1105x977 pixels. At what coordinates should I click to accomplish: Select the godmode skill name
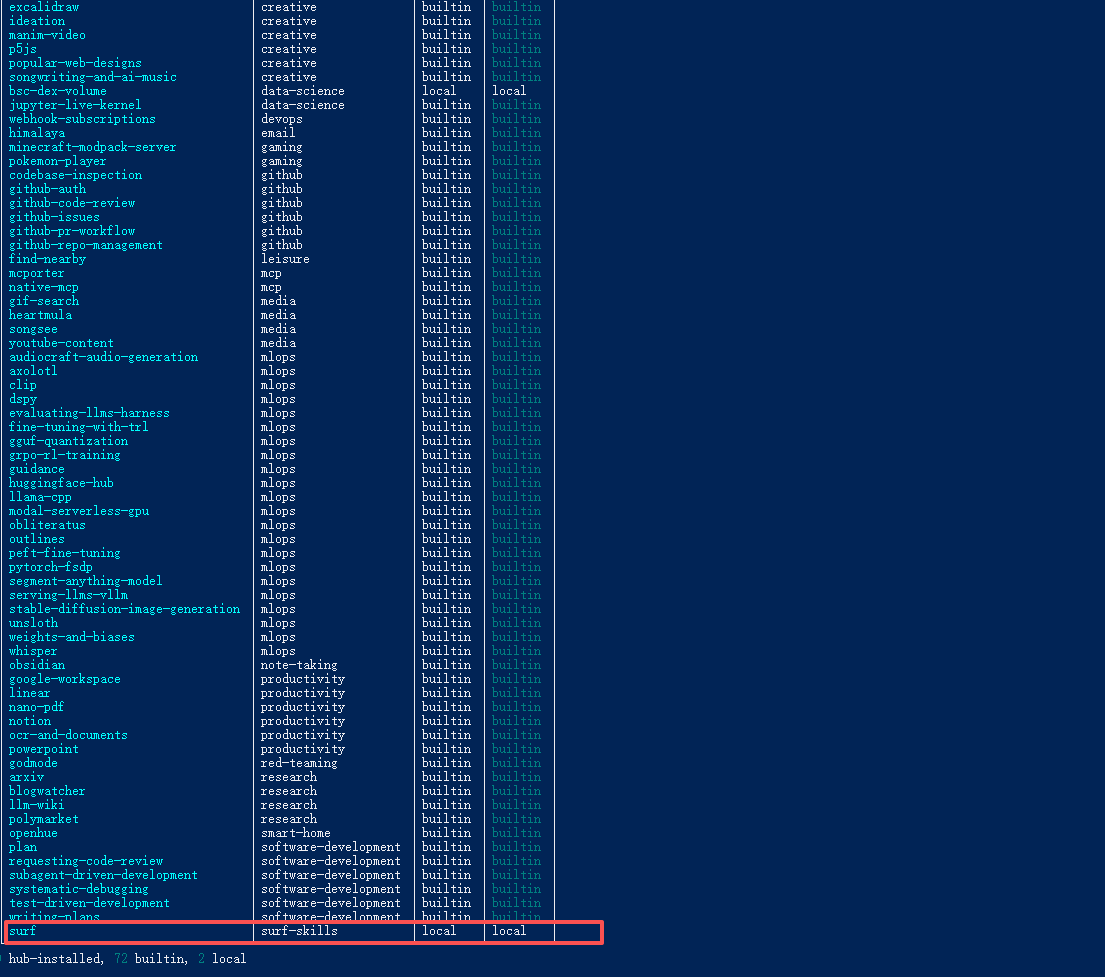coord(33,763)
